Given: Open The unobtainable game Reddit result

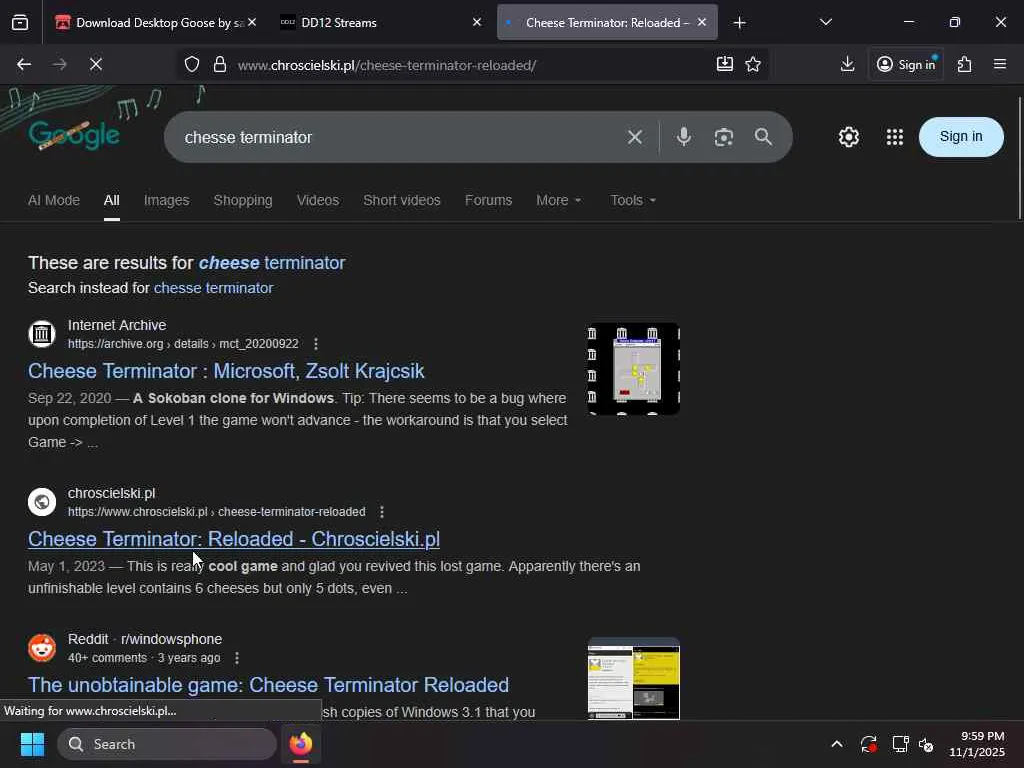Looking at the screenshot, I should click(268, 684).
